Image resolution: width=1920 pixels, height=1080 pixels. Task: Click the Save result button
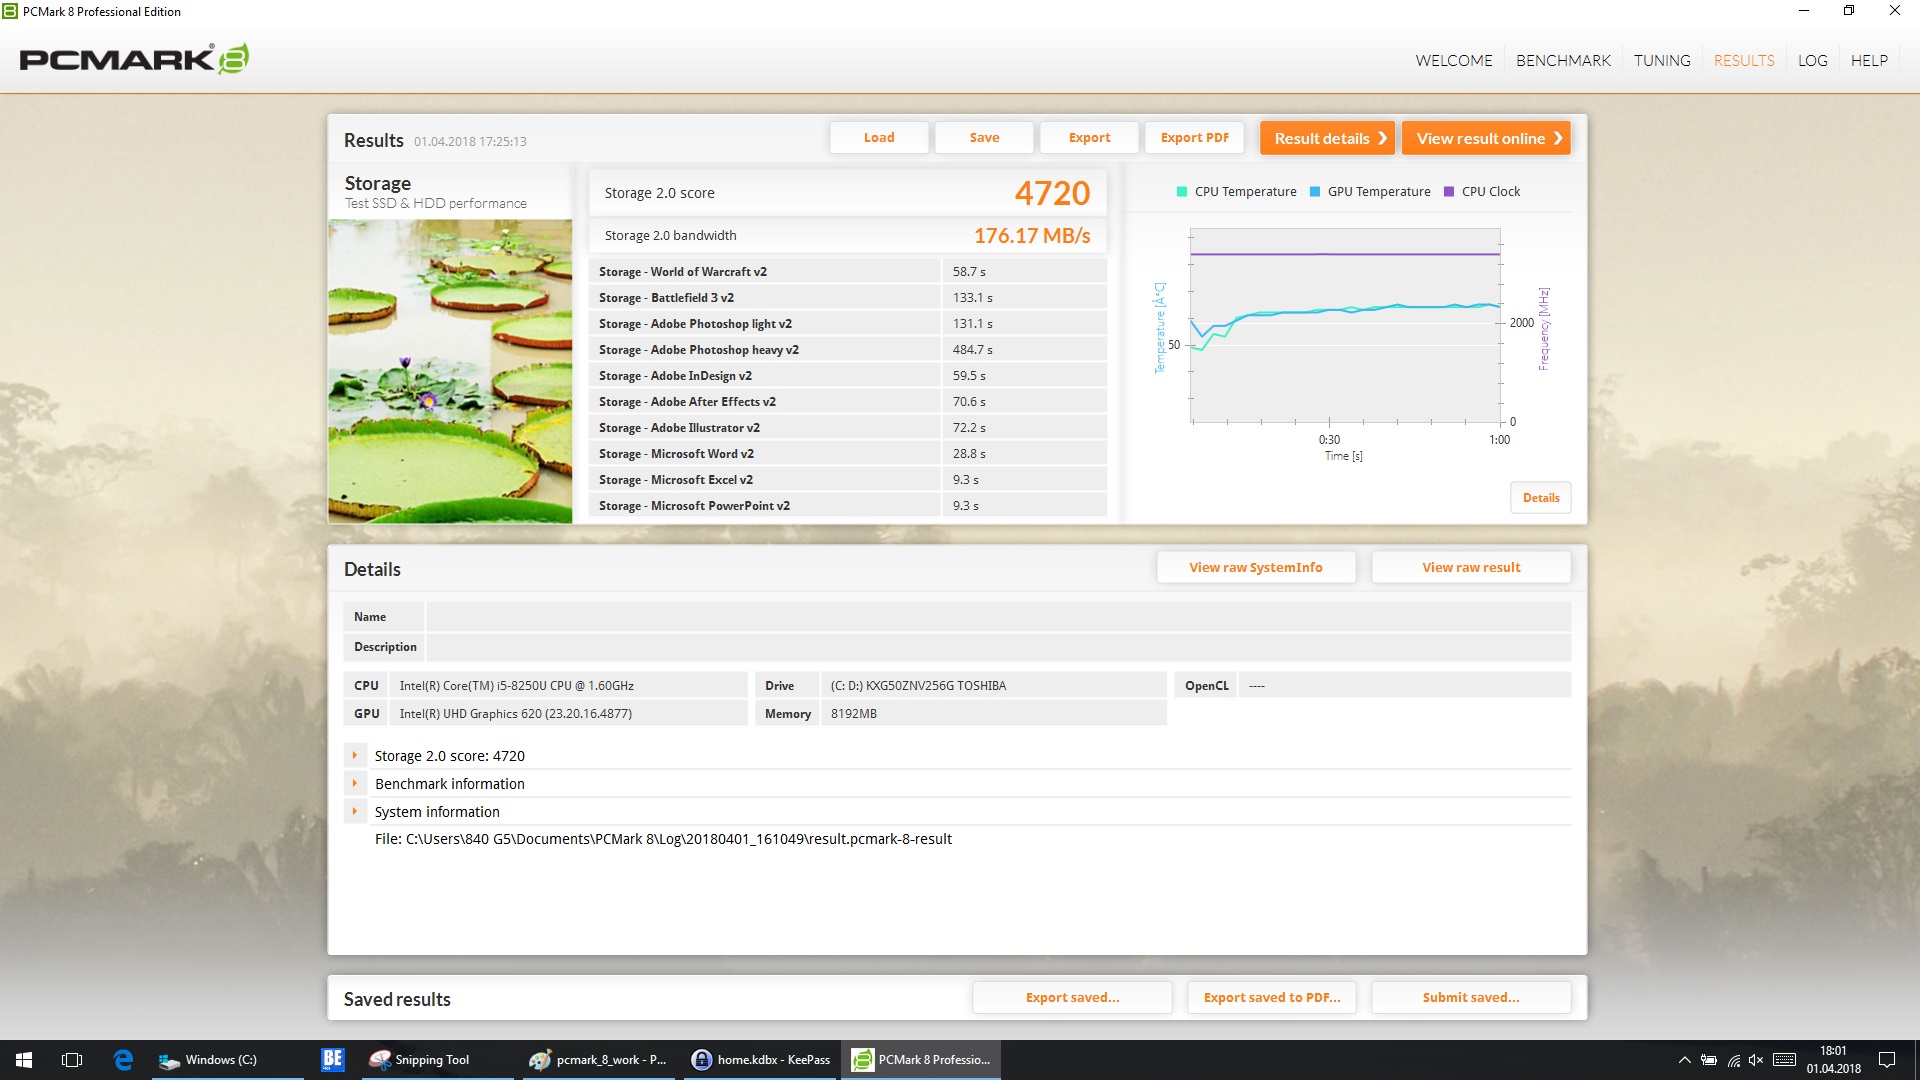pos(984,138)
